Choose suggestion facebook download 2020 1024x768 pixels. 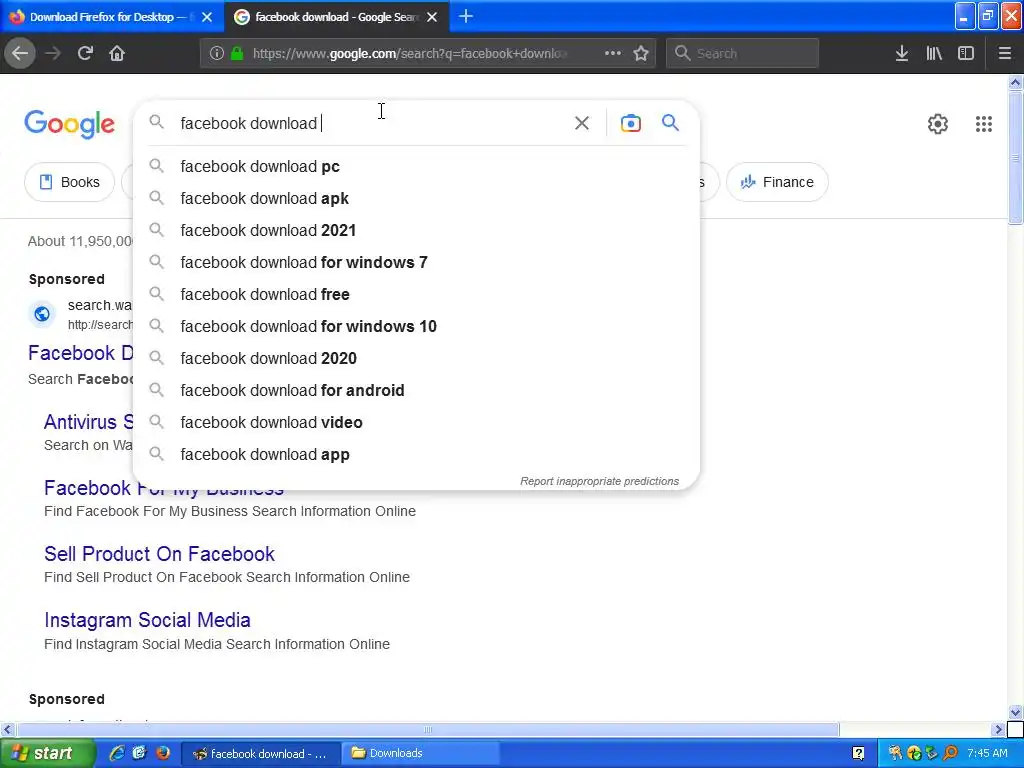[x=416, y=359]
